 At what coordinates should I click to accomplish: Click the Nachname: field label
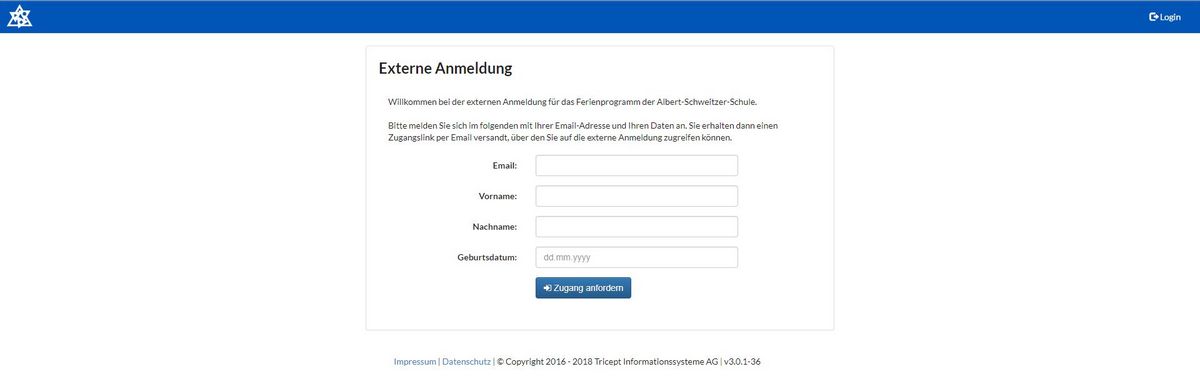coord(495,227)
